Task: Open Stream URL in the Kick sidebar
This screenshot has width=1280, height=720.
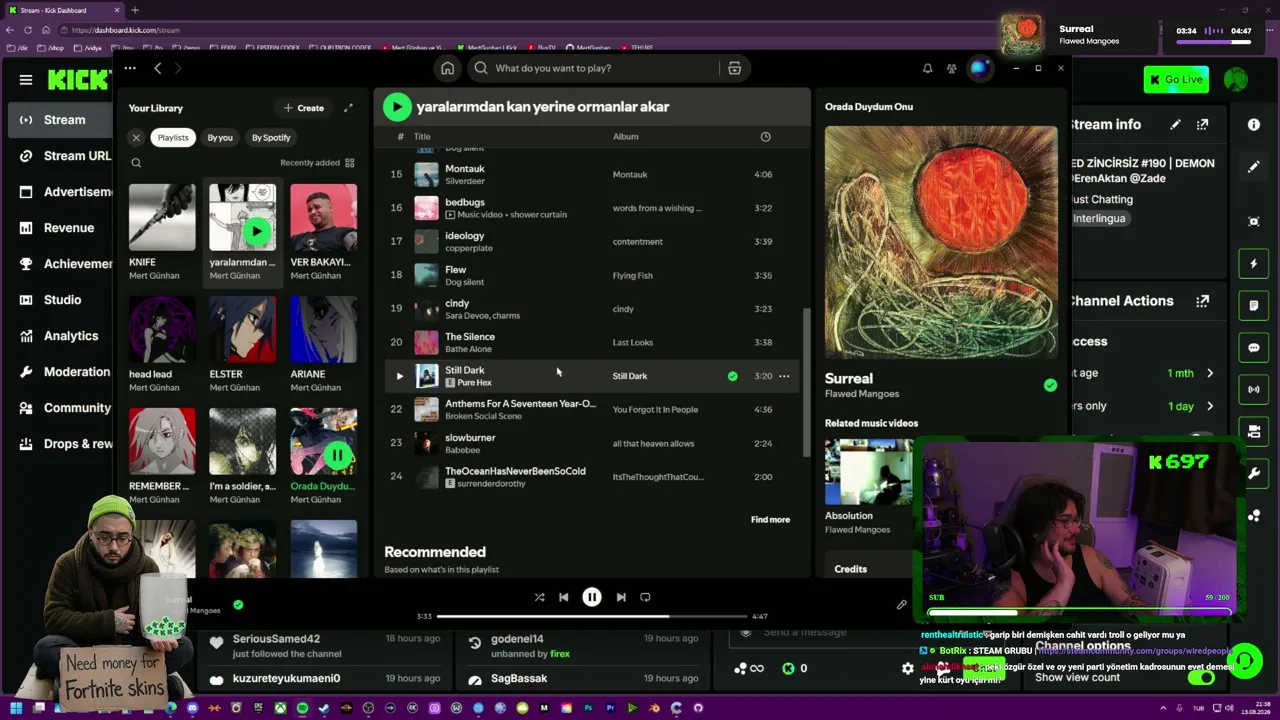Action: pos(64,156)
